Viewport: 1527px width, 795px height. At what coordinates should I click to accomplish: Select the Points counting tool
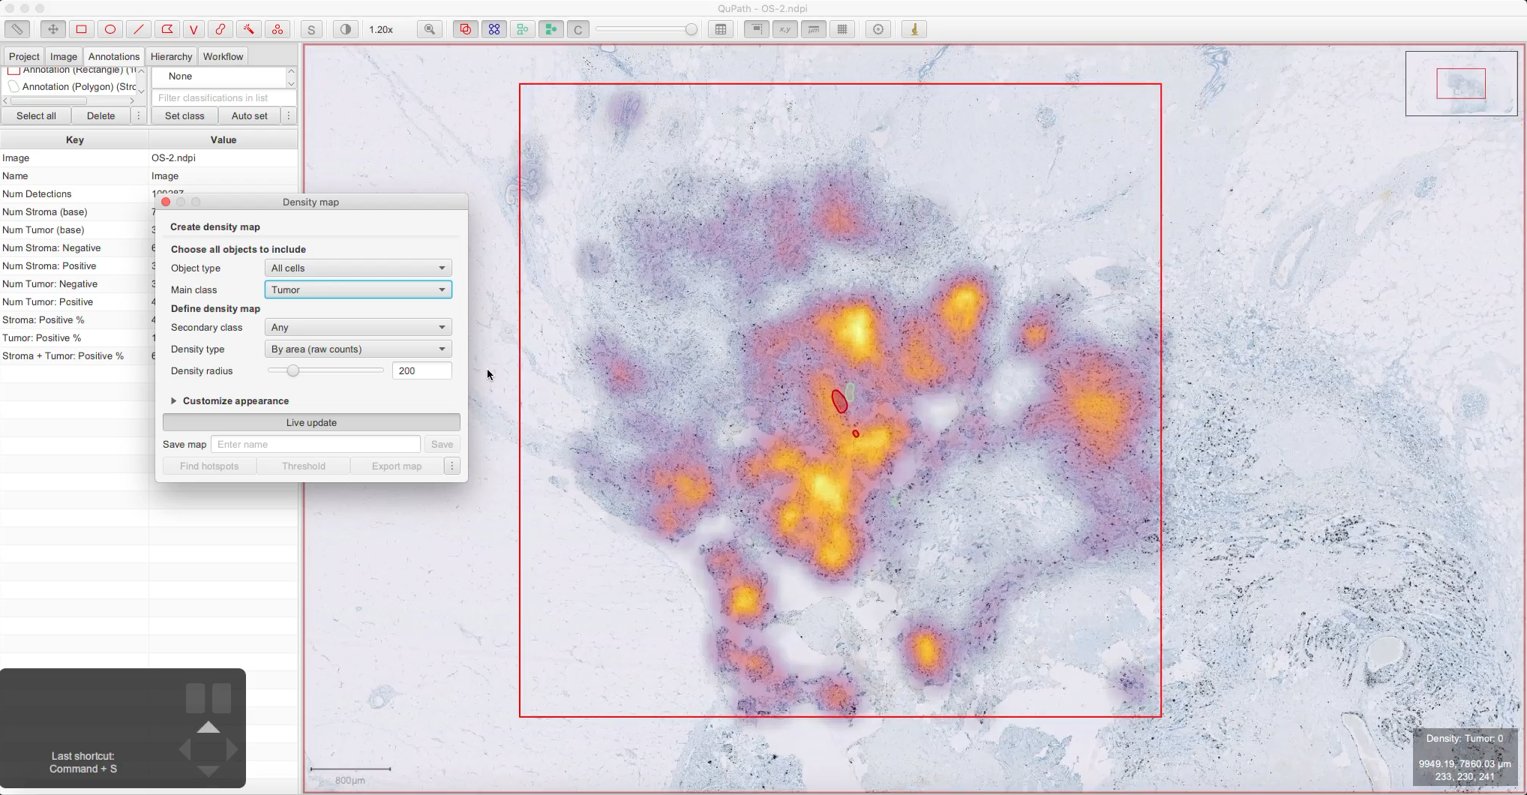(x=277, y=29)
